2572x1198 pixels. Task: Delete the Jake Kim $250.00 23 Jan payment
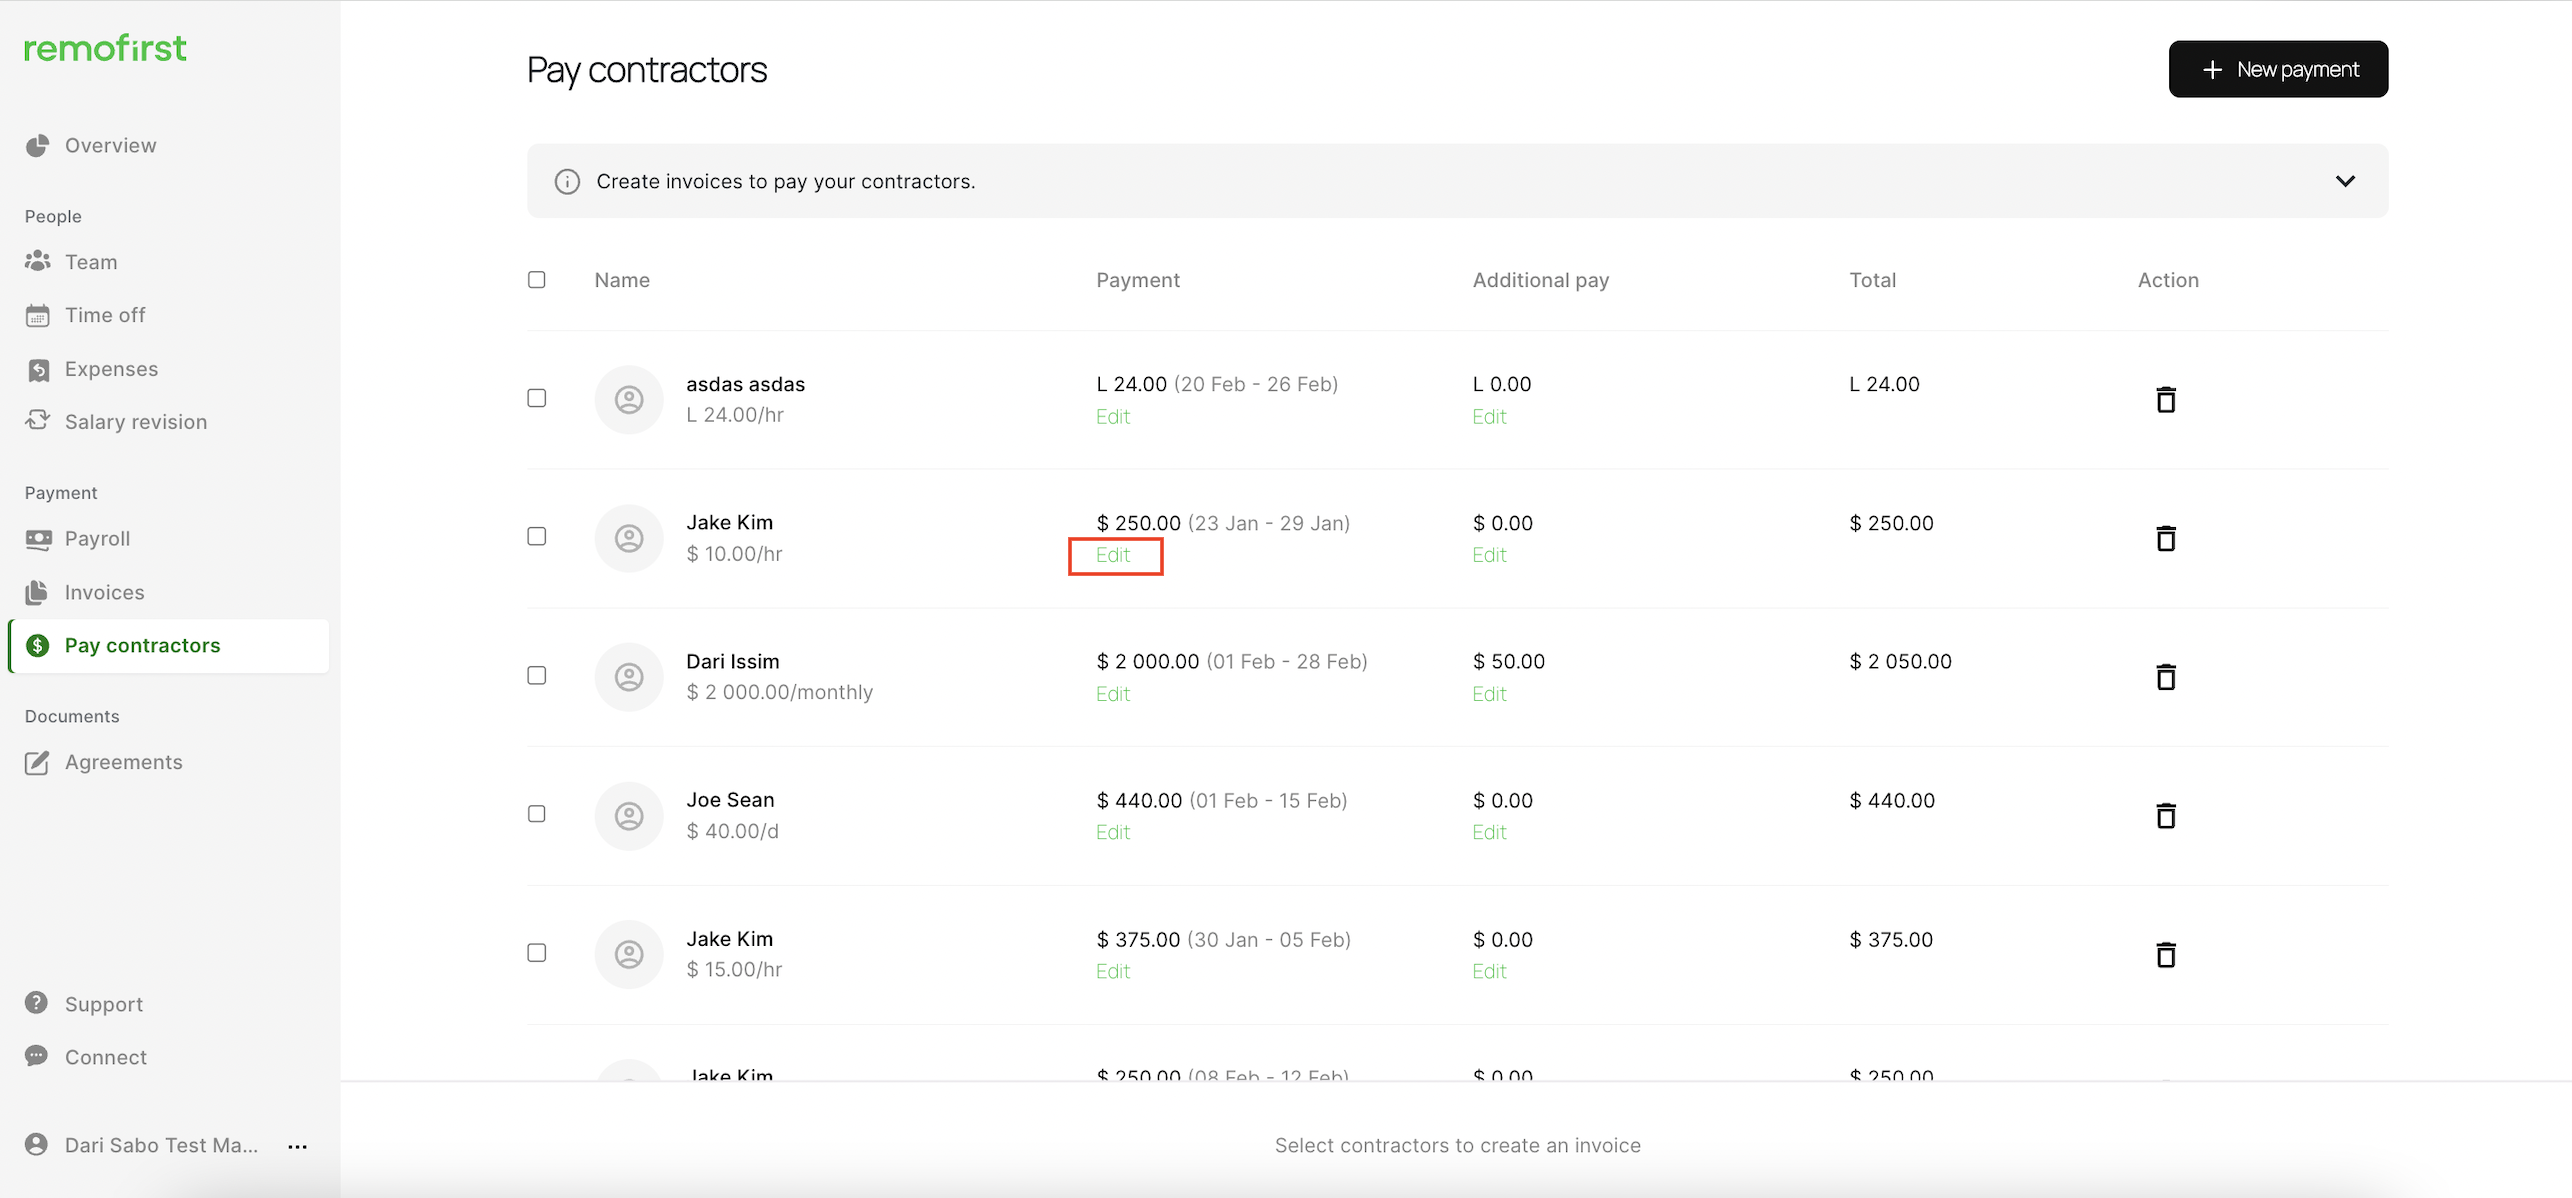pos(2166,538)
